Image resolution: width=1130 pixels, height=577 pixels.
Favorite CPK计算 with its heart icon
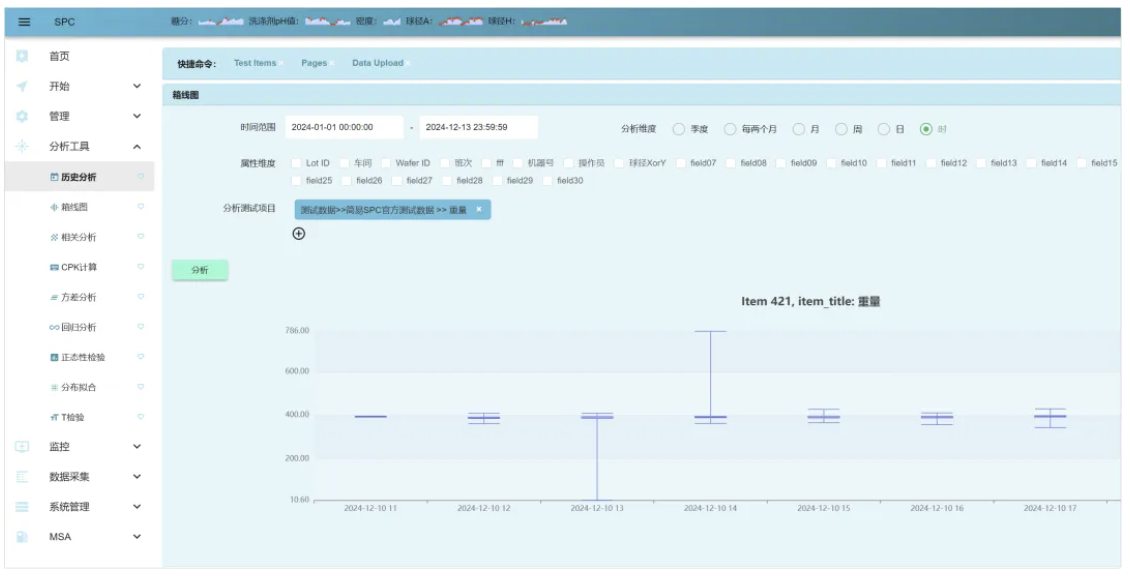[141, 267]
